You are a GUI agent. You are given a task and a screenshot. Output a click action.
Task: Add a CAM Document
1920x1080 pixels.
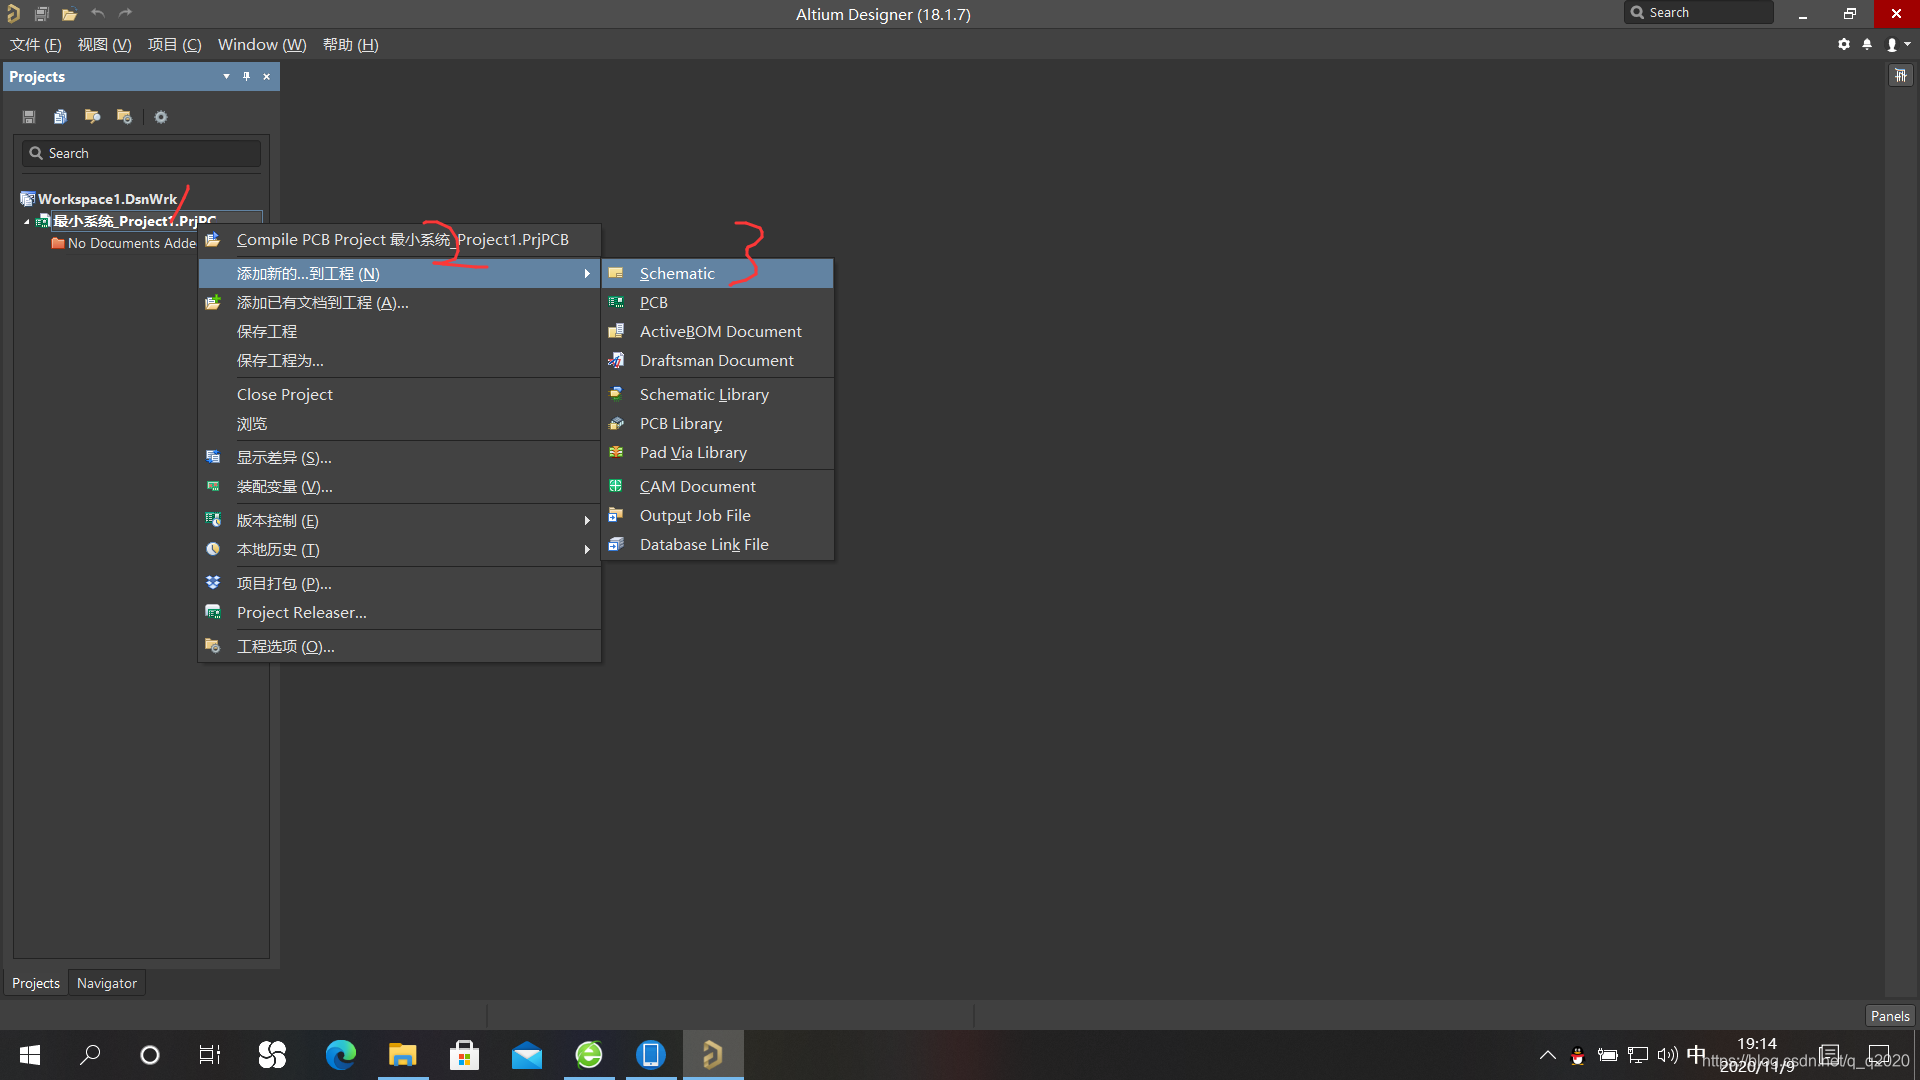718,487
